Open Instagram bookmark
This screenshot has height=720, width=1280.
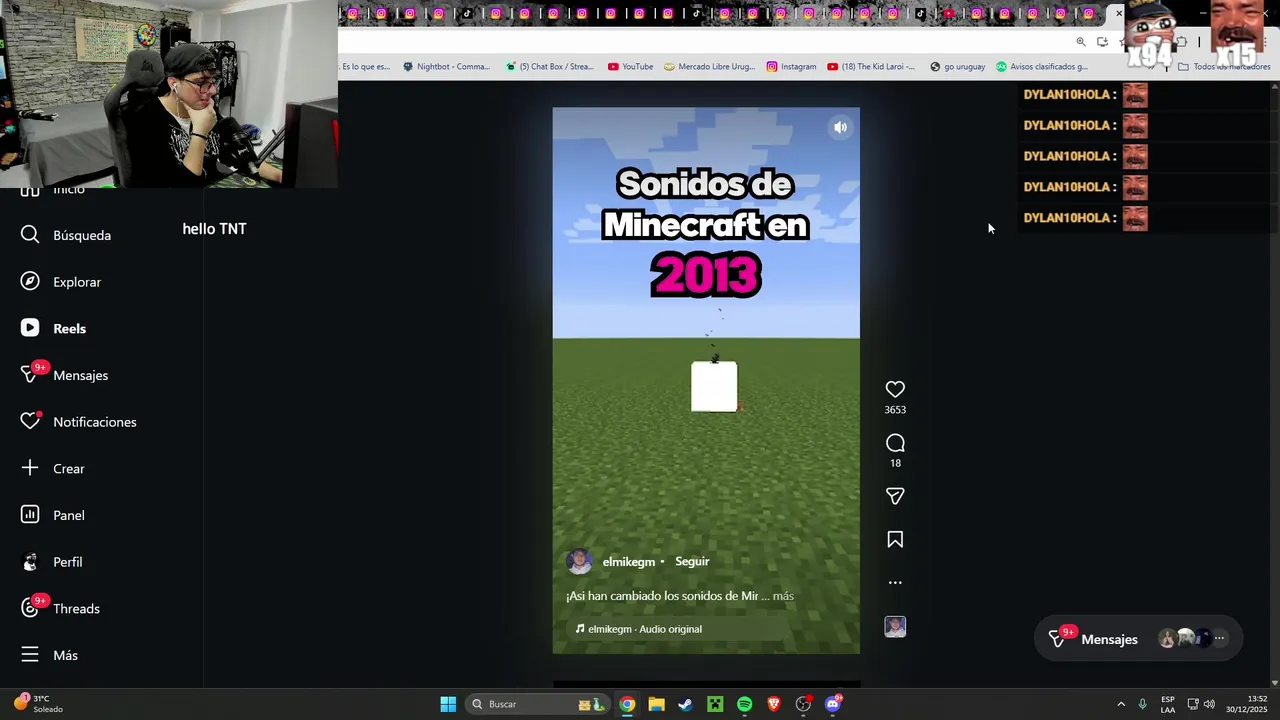tap(791, 67)
